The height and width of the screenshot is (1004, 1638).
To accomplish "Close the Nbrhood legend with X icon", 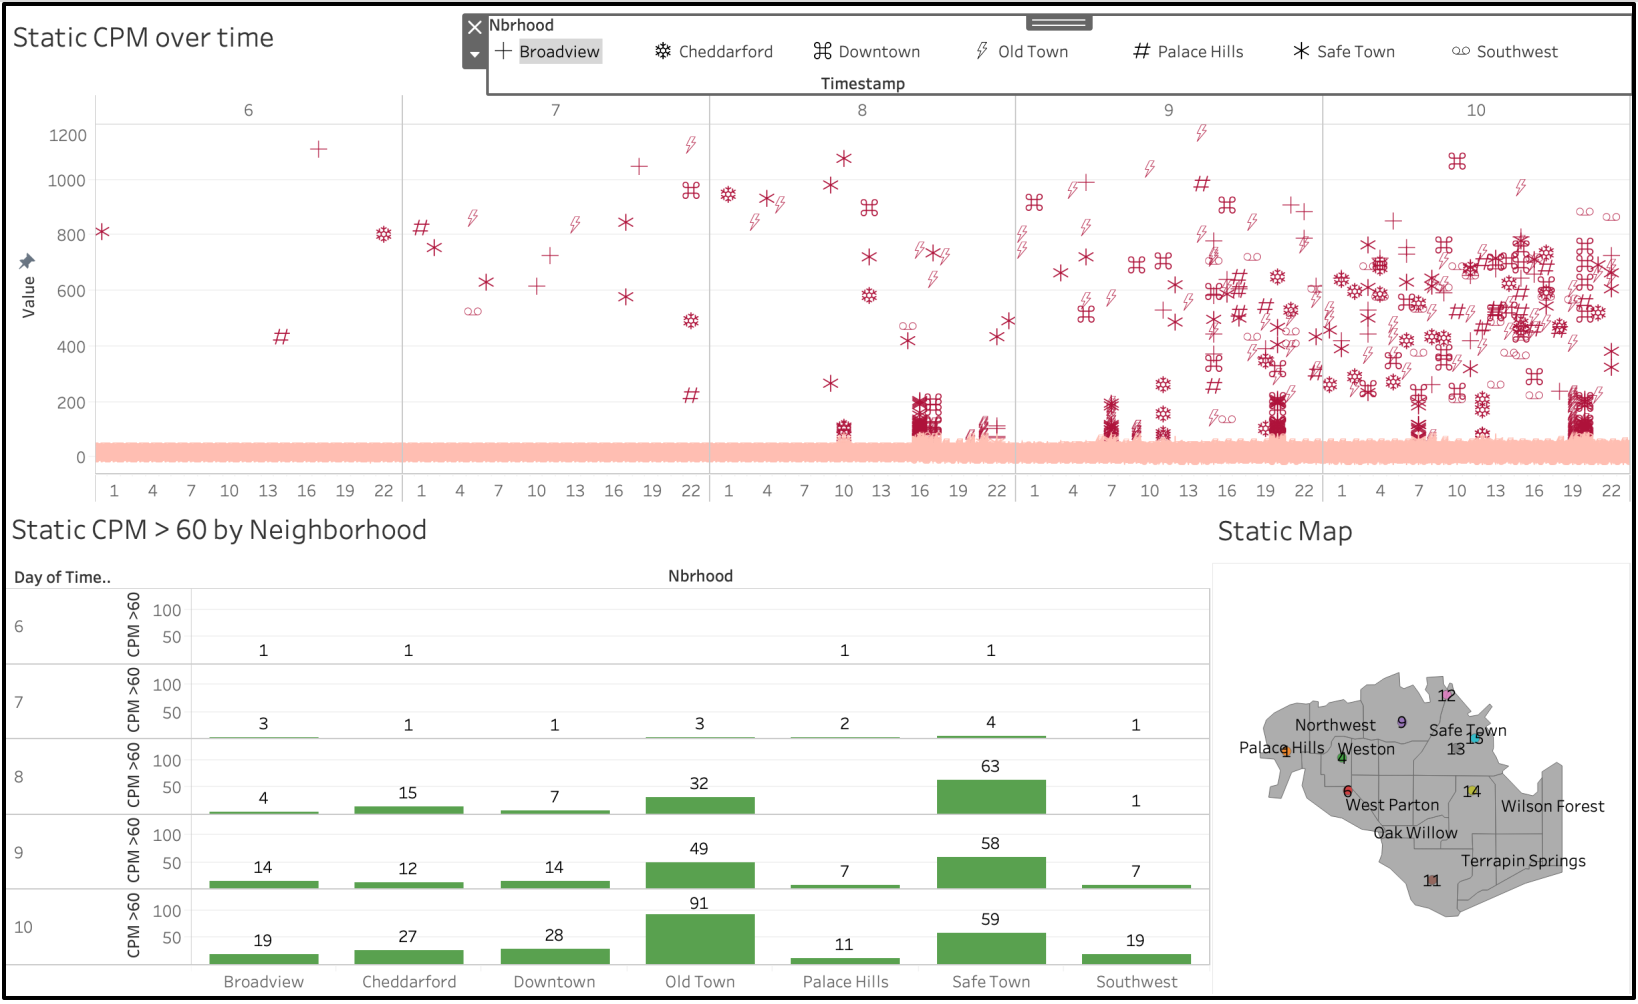I will click(x=475, y=27).
